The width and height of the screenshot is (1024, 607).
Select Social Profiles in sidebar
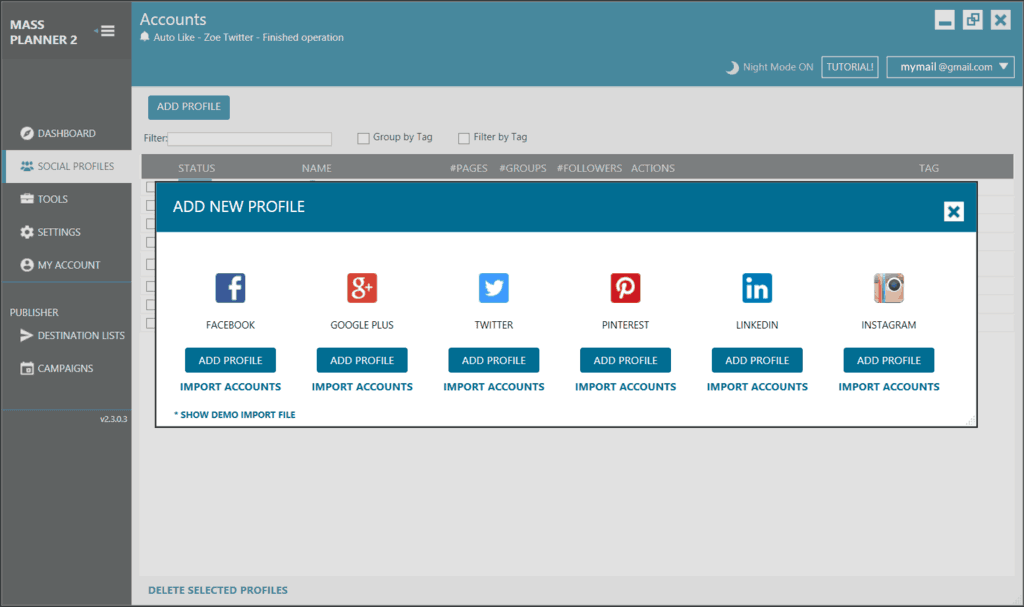click(67, 167)
